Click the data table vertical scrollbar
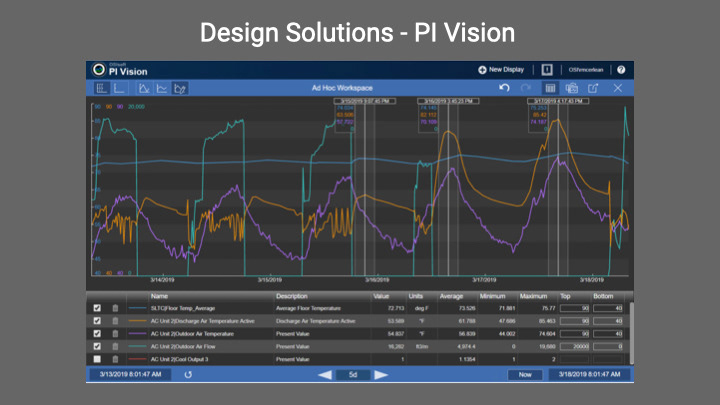Screen dimensions: 720x405 coord(631,333)
